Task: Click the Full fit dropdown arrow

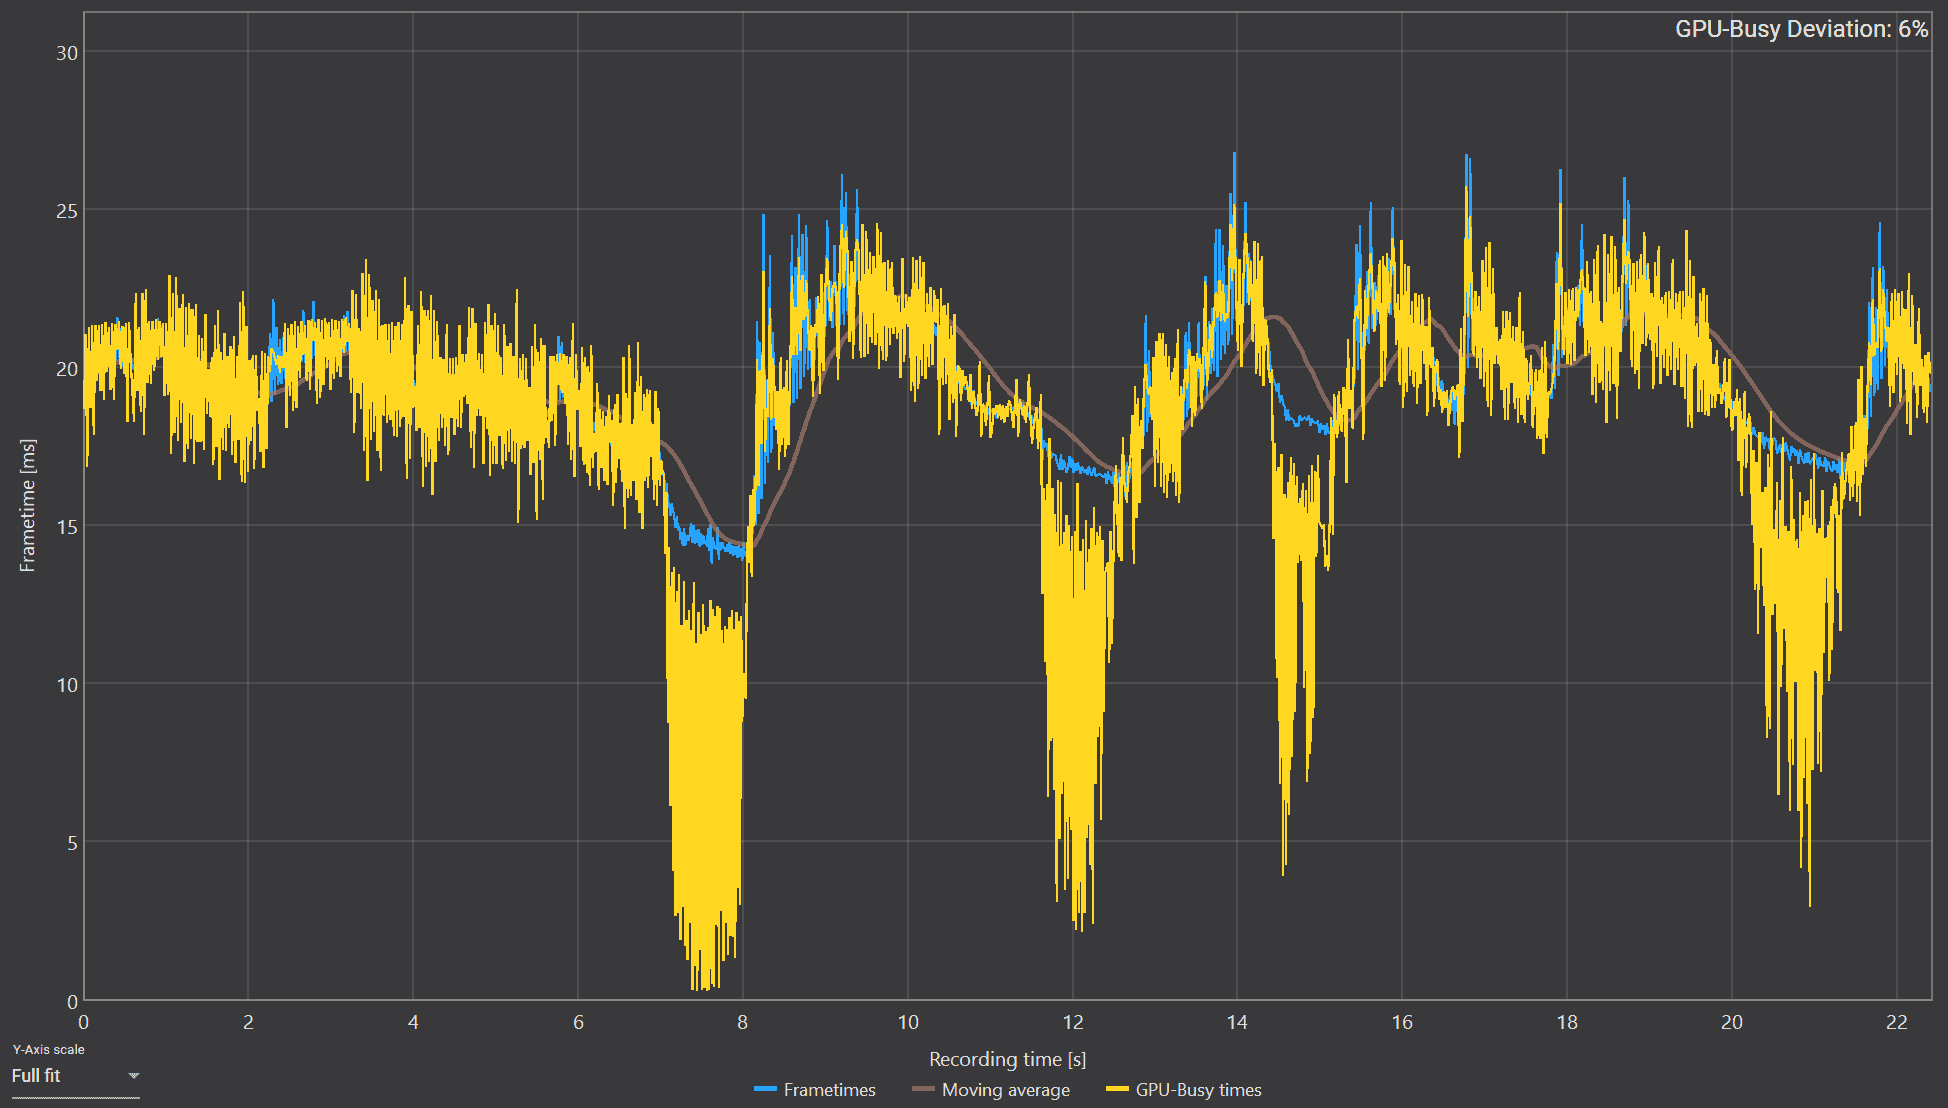Action: tap(133, 1076)
